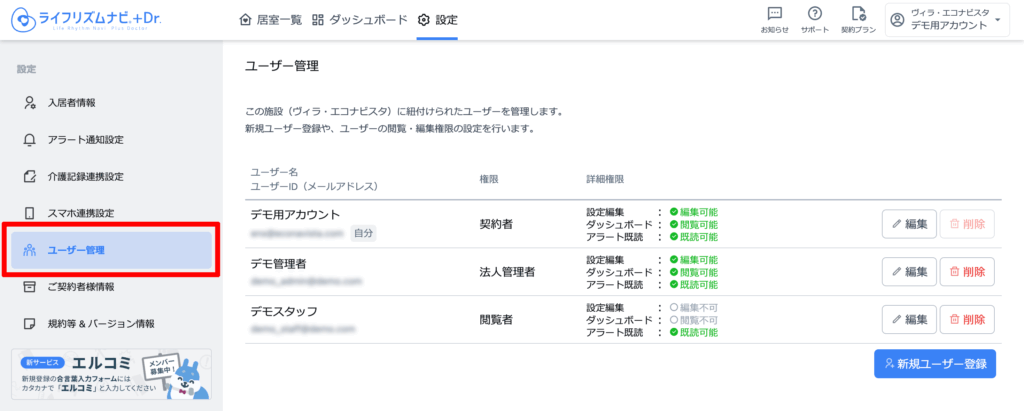The width and height of the screenshot is (1024, 411).
Task: Click the サポート help icon
Action: tap(814, 20)
